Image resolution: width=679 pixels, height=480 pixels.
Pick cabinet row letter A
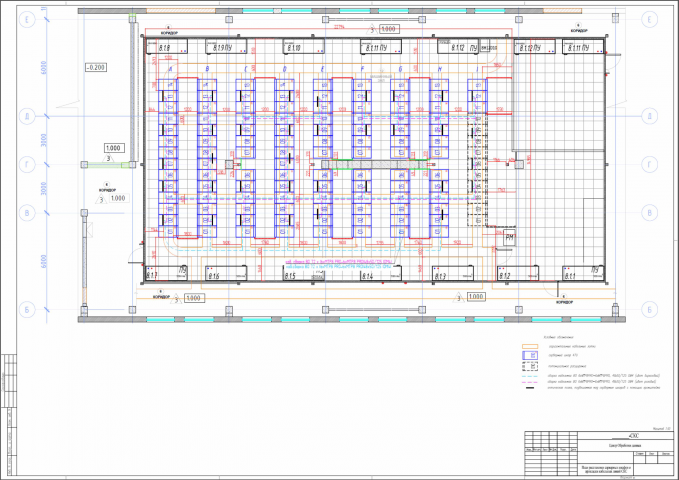click(171, 69)
